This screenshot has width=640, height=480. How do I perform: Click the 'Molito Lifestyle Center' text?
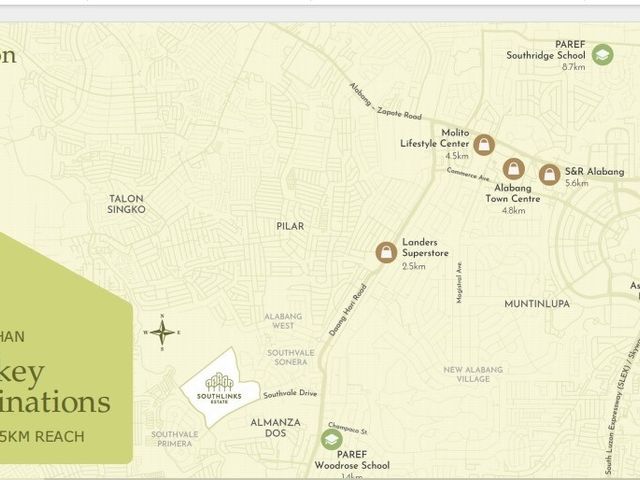435,138
